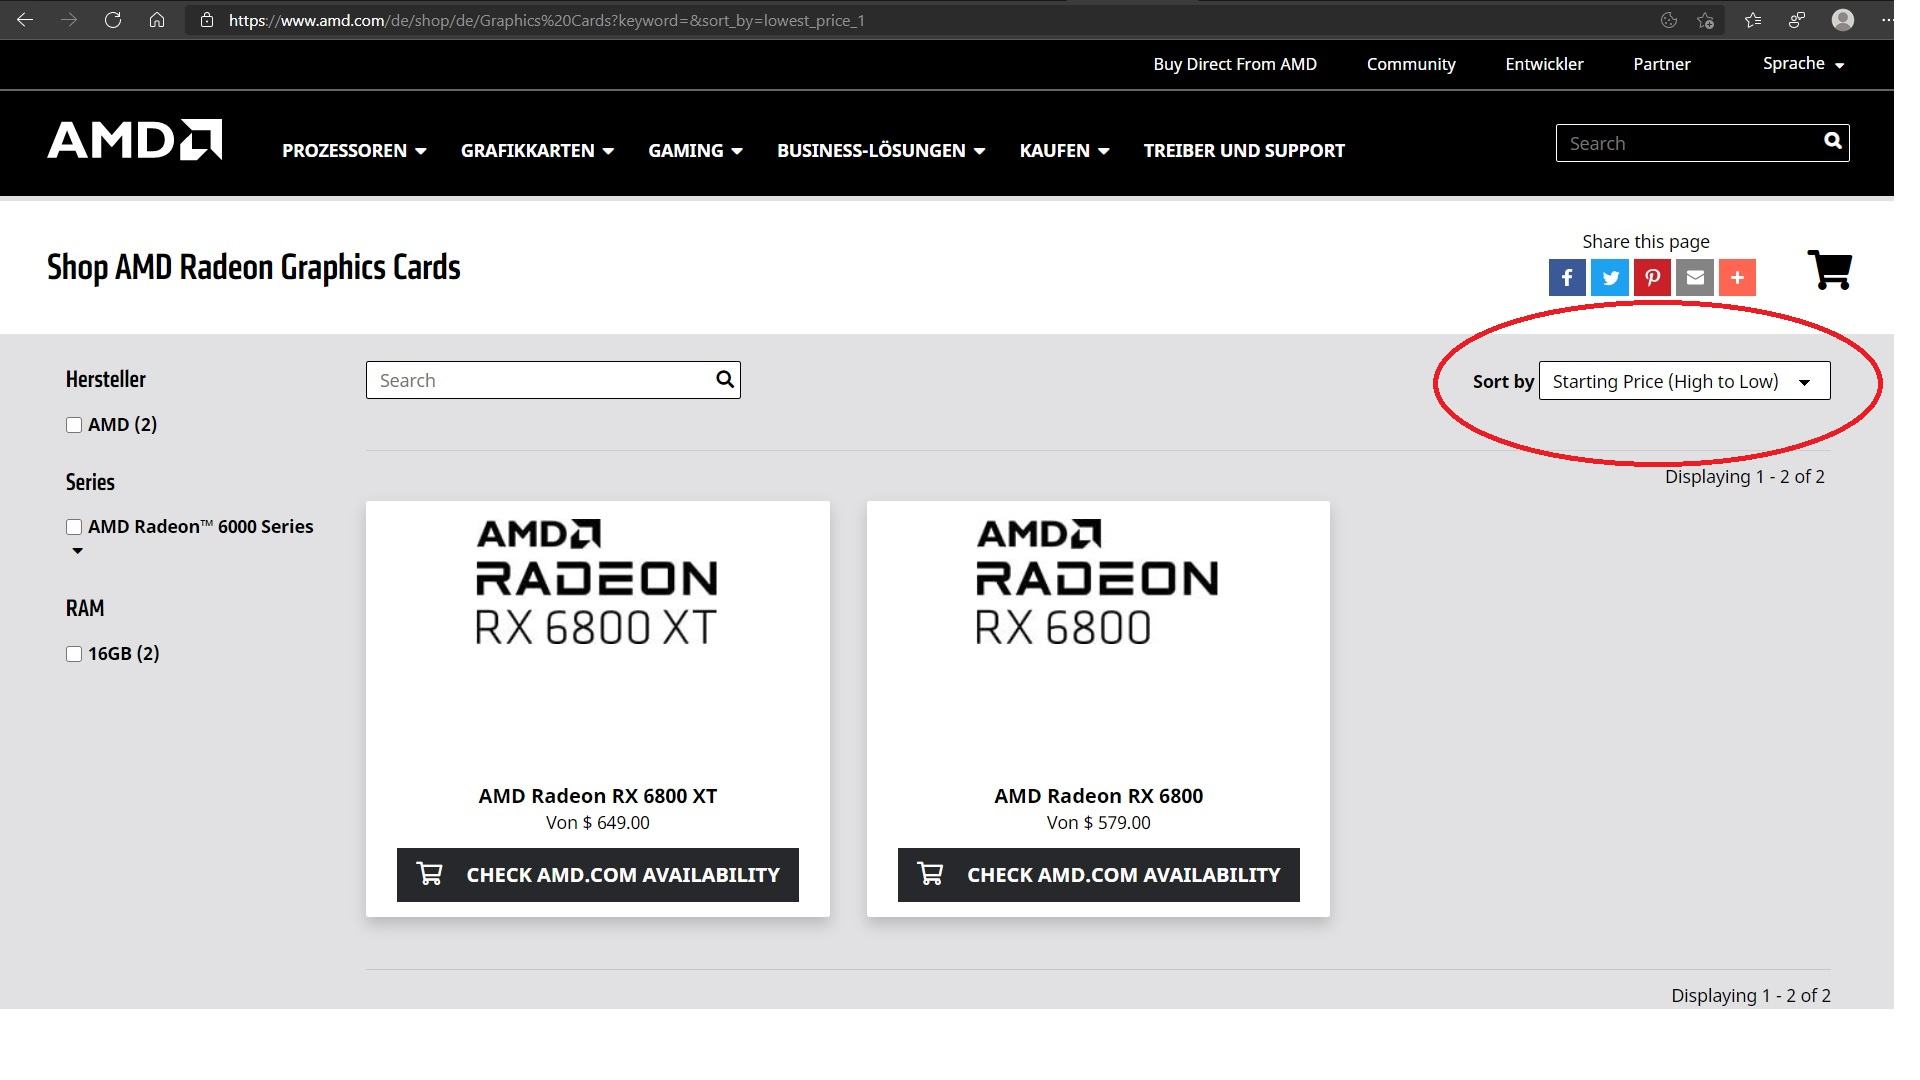1920x1080 pixels.
Task: Share page by email icon
Action: click(x=1695, y=277)
